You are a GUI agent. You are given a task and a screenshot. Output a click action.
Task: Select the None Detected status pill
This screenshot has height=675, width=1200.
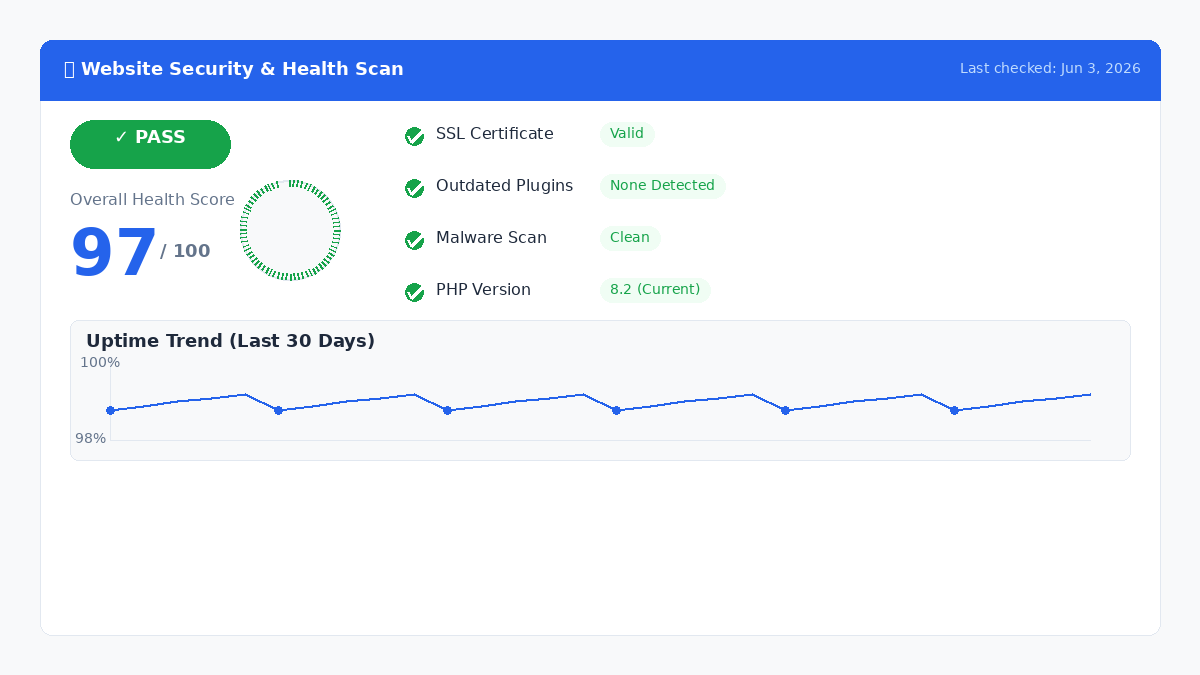pyautogui.click(x=662, y=186)
